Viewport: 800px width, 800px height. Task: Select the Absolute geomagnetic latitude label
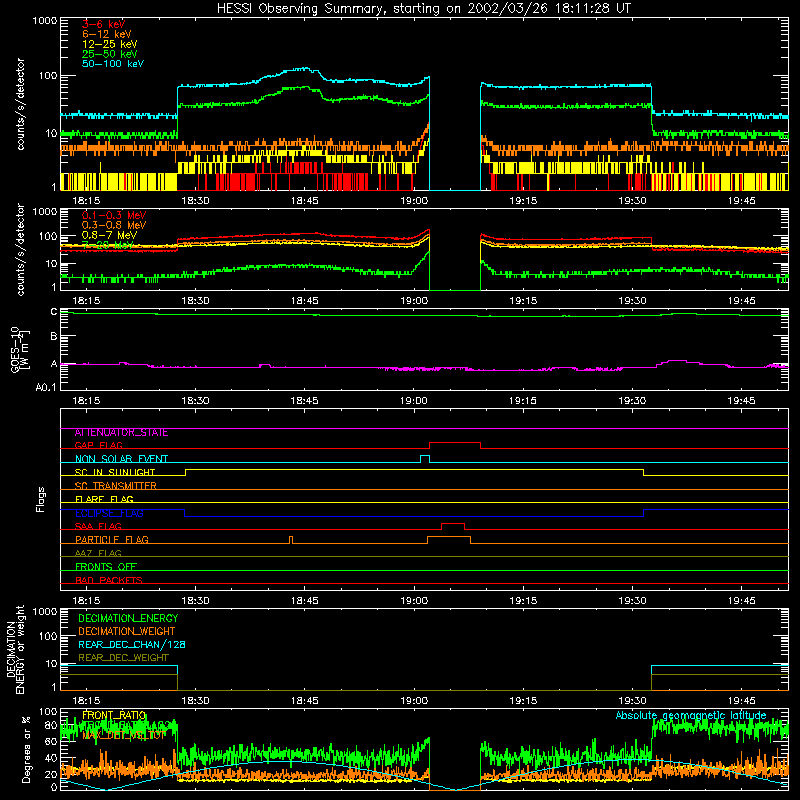click(x=691, y=716)
